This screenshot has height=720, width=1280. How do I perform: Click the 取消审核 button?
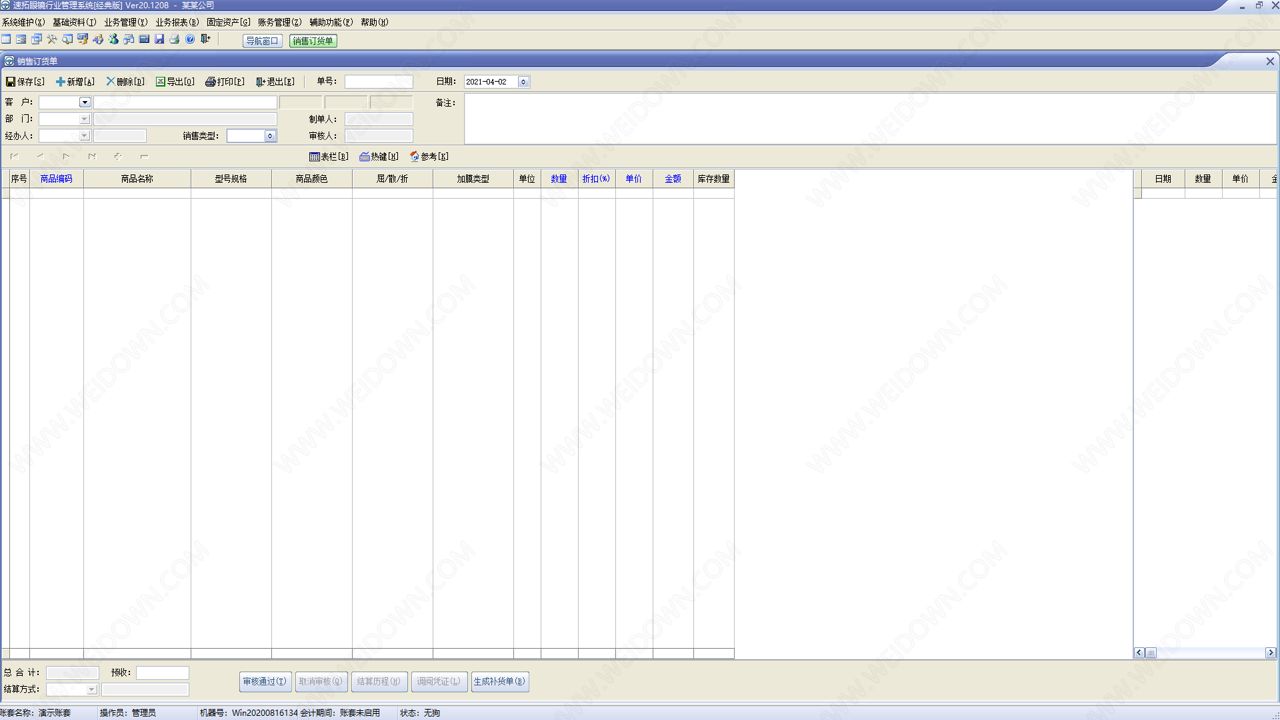point(322,681)
